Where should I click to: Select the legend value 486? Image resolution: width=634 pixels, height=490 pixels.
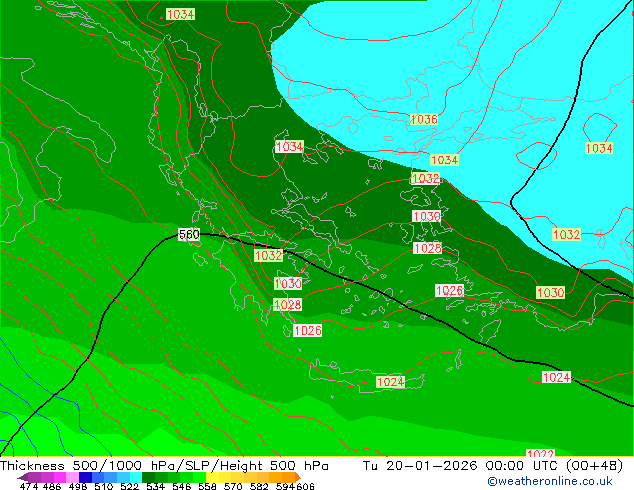pyautogui.click(x=52, y=486)
